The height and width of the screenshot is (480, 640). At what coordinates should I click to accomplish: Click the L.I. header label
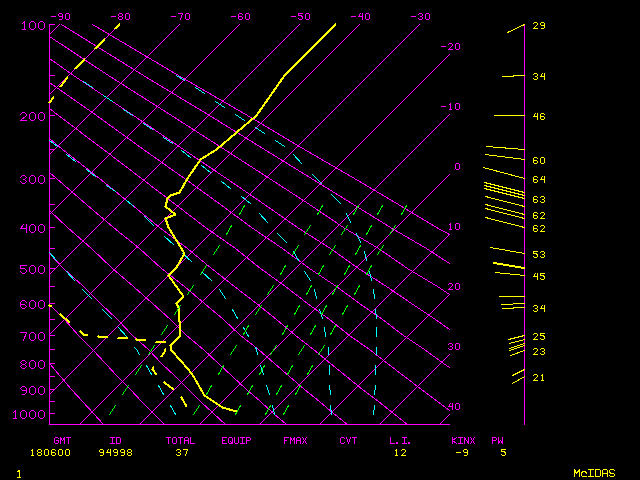tap(400, 440)
